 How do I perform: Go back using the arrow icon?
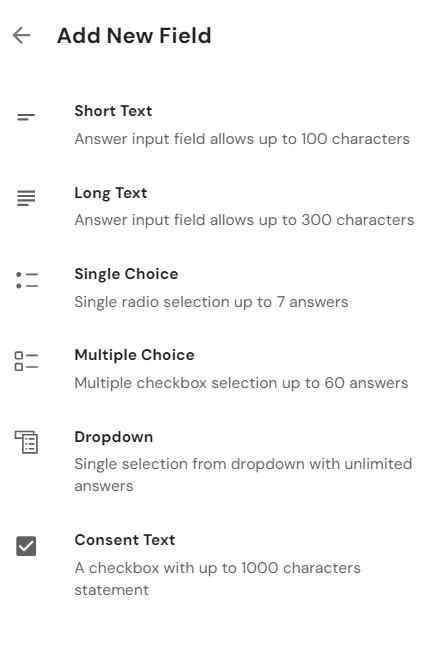click(21, 35)
